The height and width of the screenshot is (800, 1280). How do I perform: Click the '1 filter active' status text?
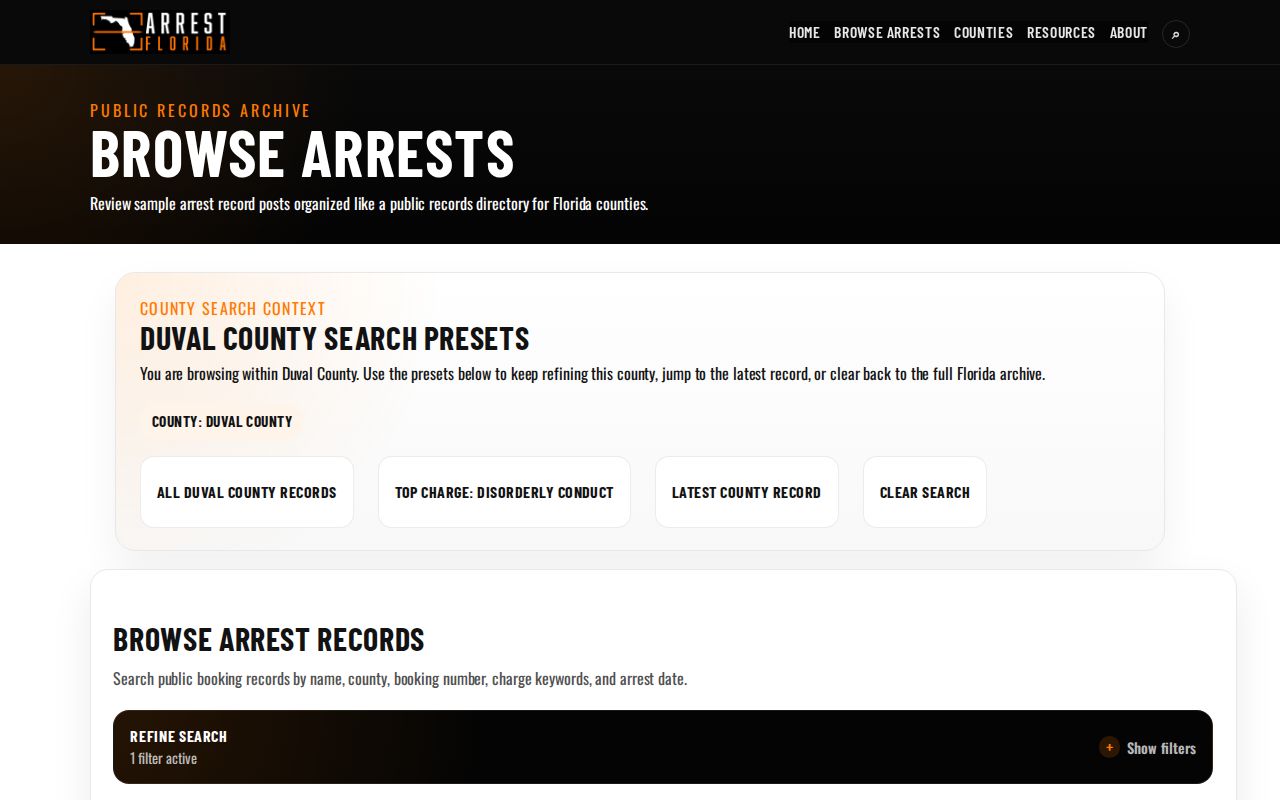point(163,759)
